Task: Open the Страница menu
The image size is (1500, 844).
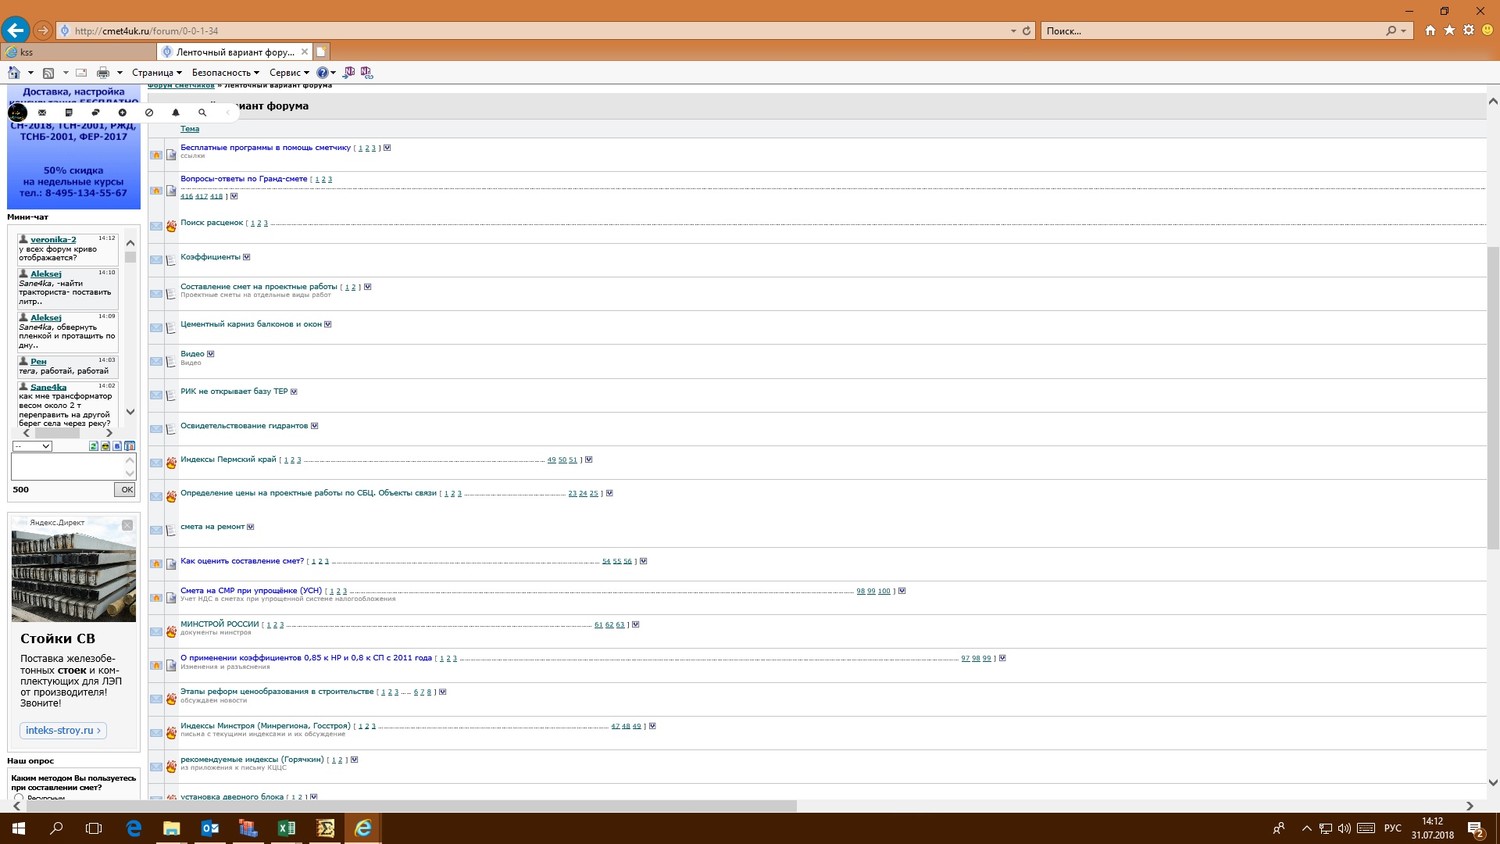Action: tap(157, 73)
